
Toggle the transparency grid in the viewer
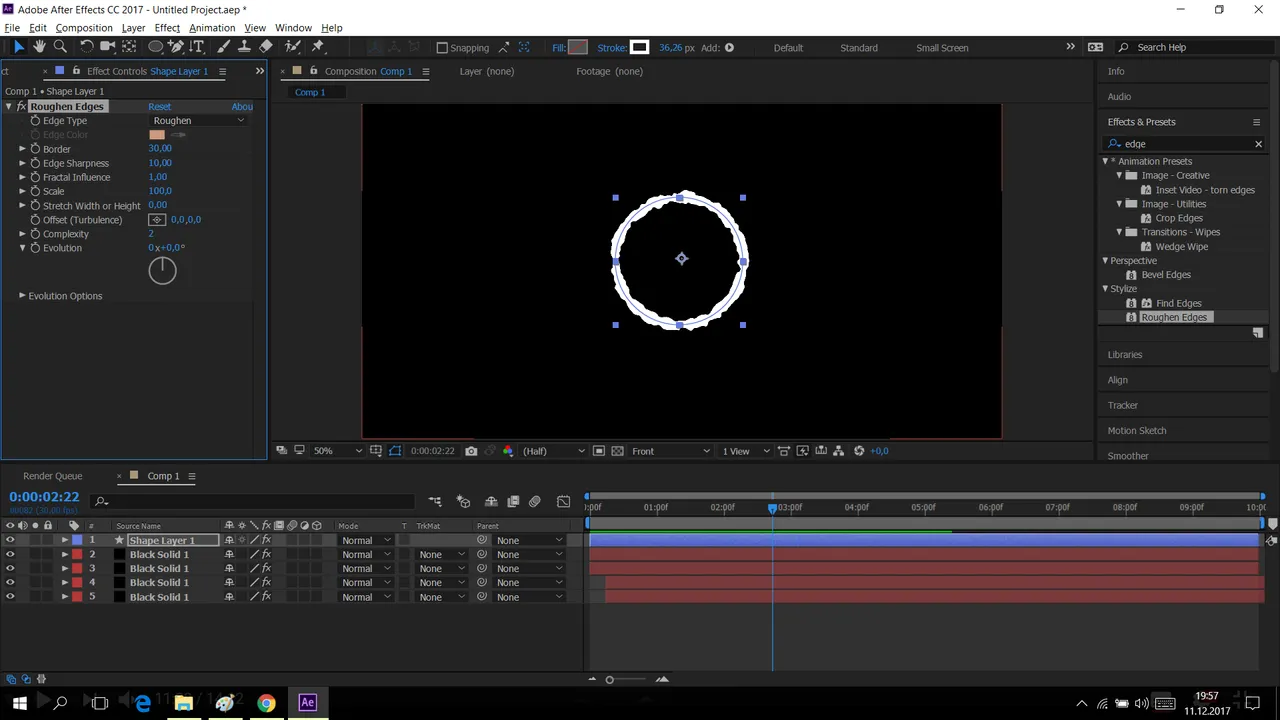coord(617,451)
